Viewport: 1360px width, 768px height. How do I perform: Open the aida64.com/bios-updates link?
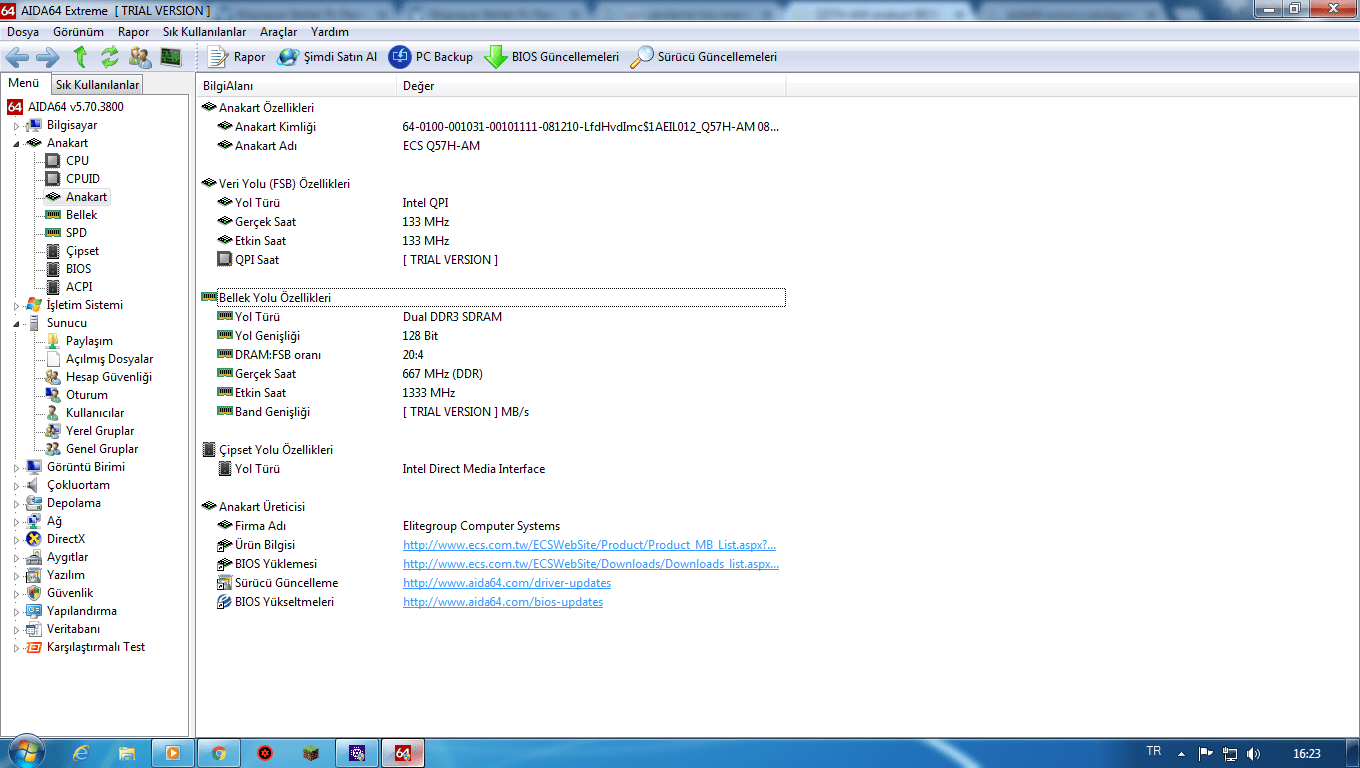tap(503, 602)
